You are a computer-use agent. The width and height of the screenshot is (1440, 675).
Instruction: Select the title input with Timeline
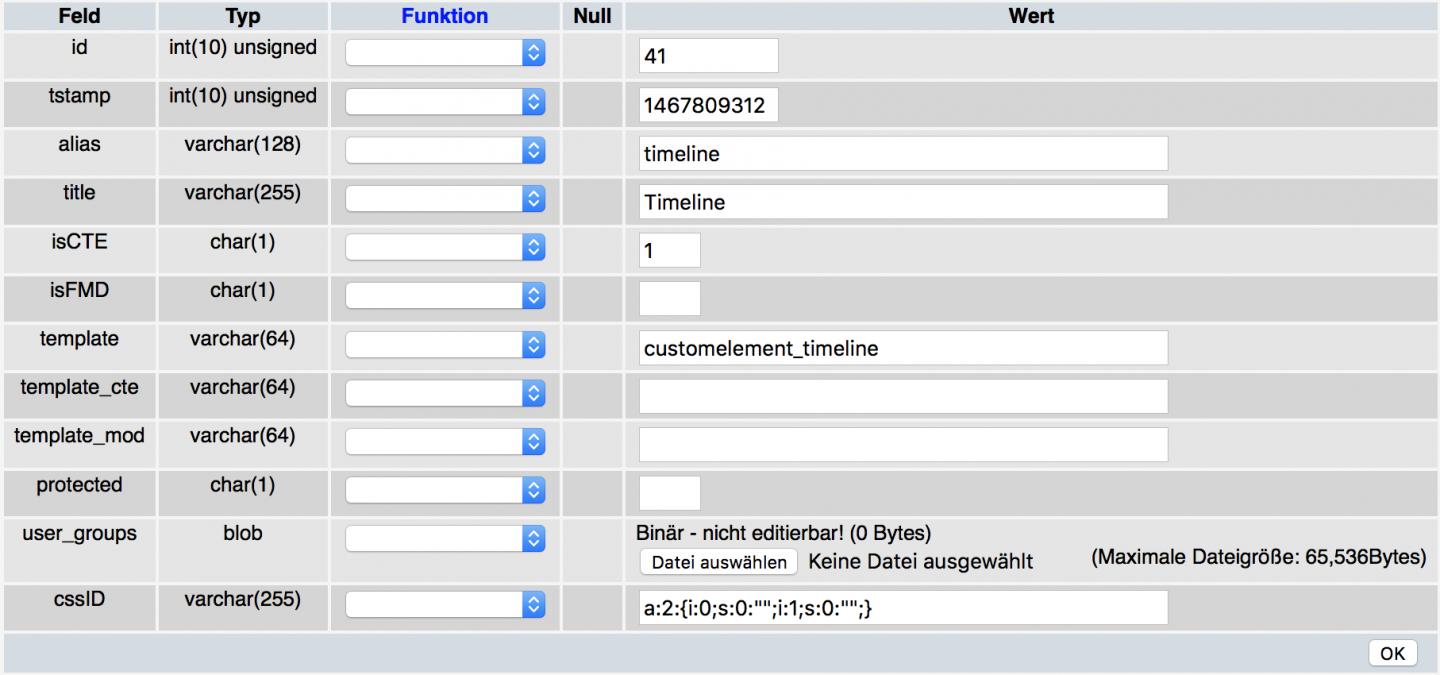(903, 201)
